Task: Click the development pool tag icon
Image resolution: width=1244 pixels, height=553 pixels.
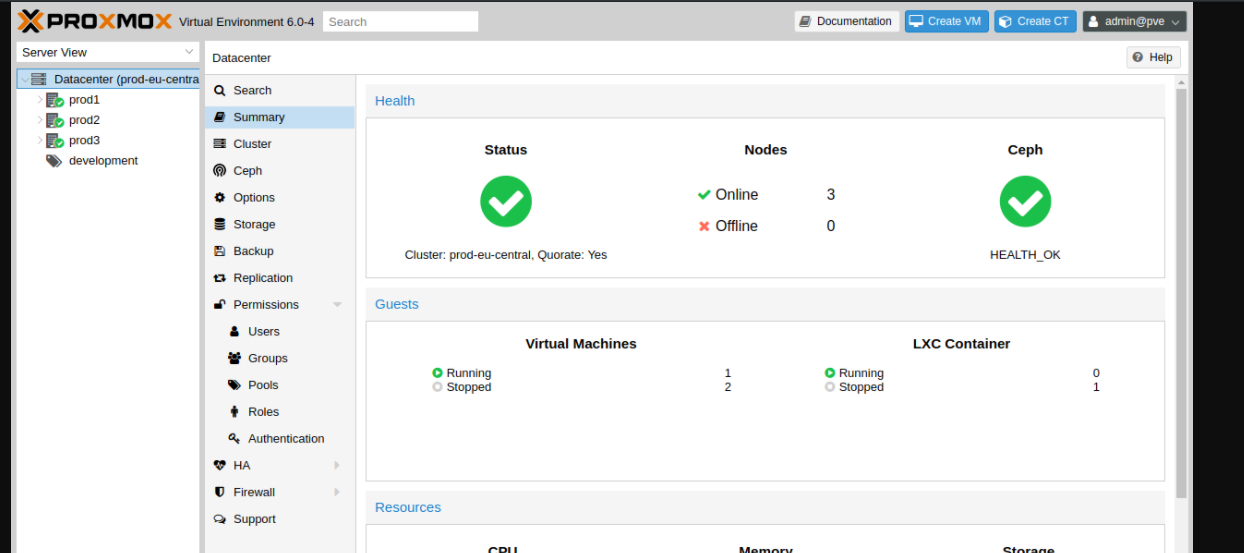Action: pos(54,161)
